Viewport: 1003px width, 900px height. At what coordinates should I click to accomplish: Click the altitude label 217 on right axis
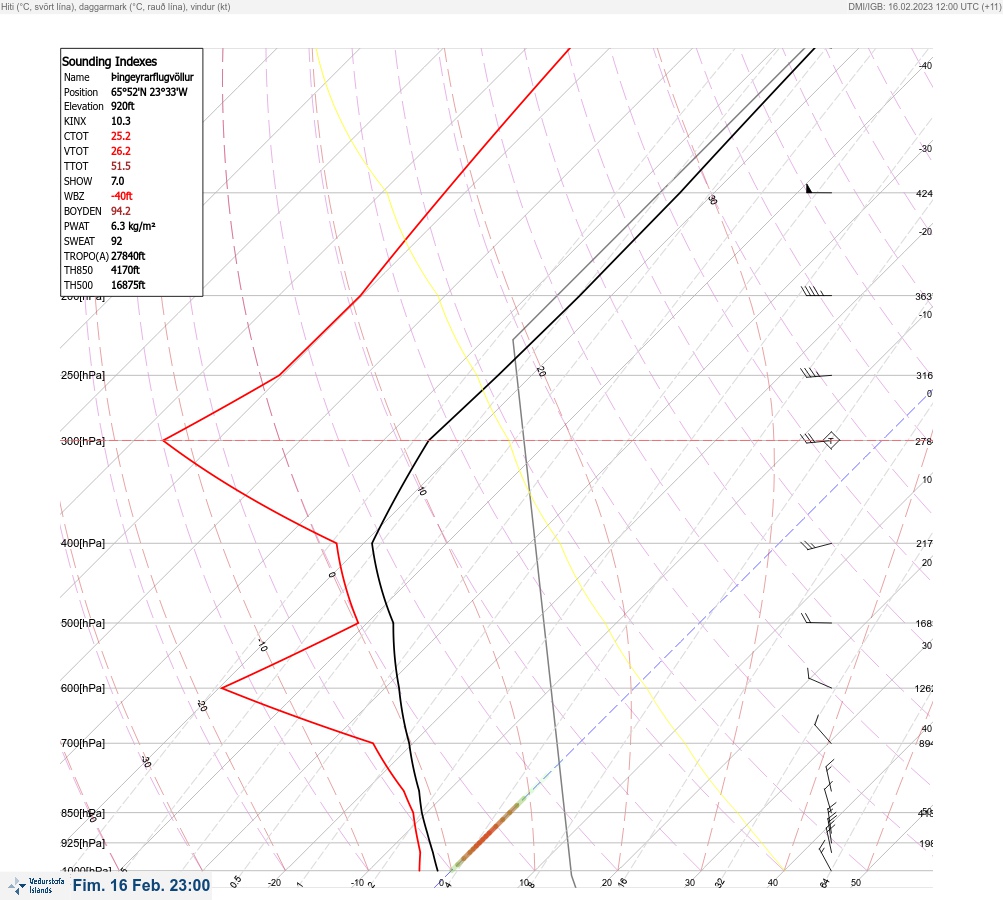click(924, 543)
